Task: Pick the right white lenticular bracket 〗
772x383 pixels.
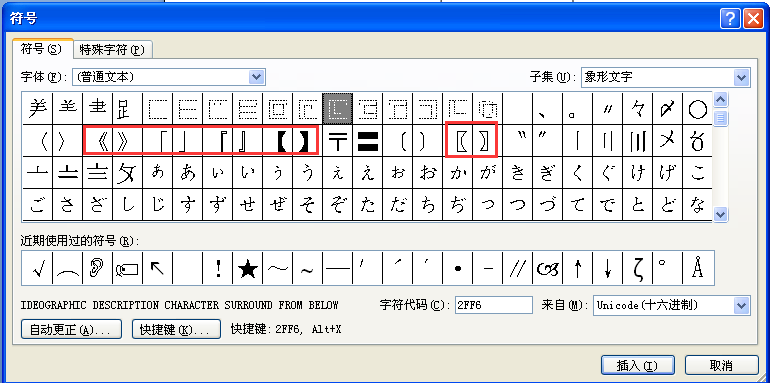Action: pyautogui.click(x=488, y=140)
